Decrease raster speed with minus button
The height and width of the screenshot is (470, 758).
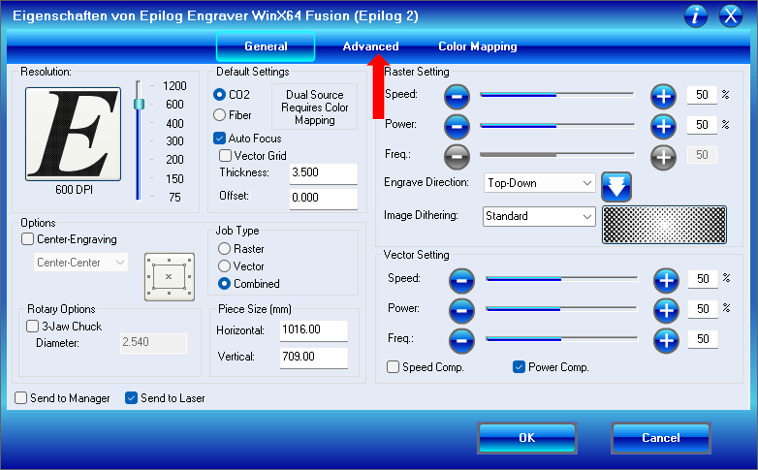click(456, 96)
